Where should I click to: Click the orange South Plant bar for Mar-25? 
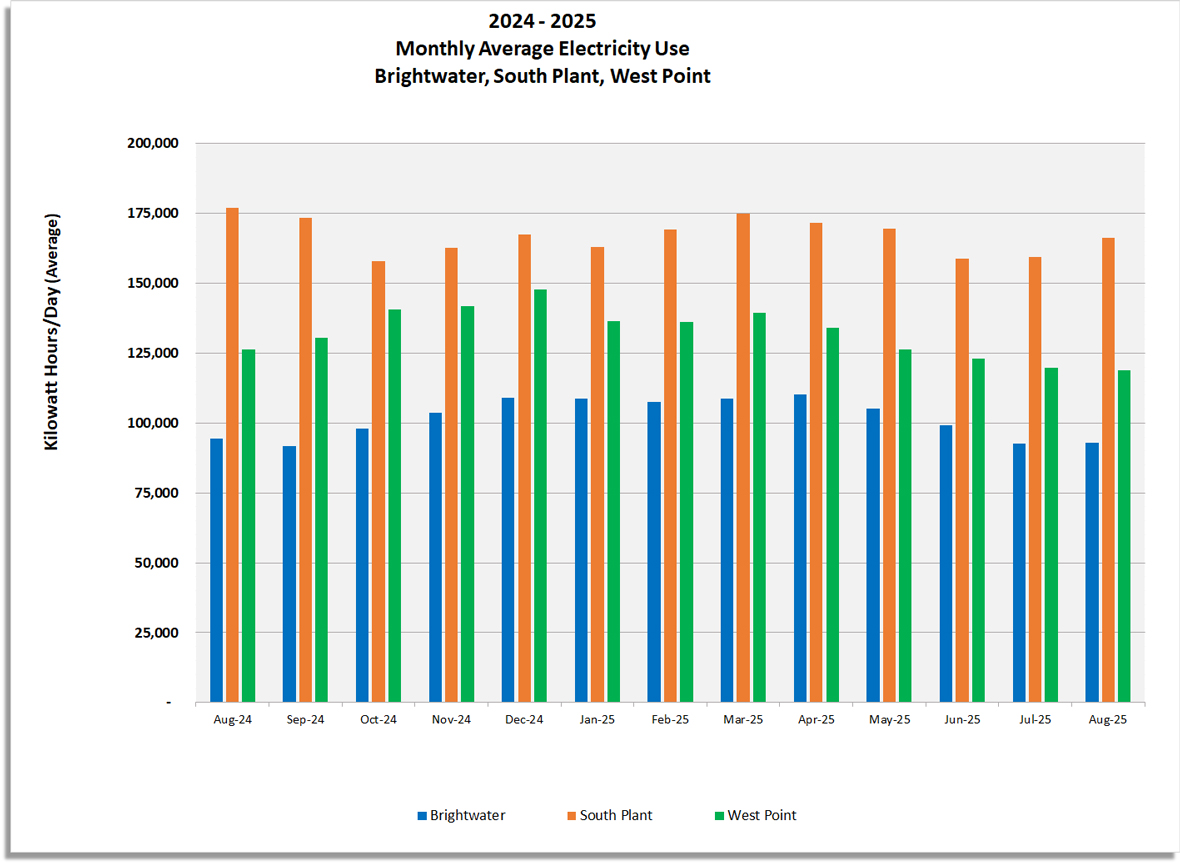click(743, 457)
